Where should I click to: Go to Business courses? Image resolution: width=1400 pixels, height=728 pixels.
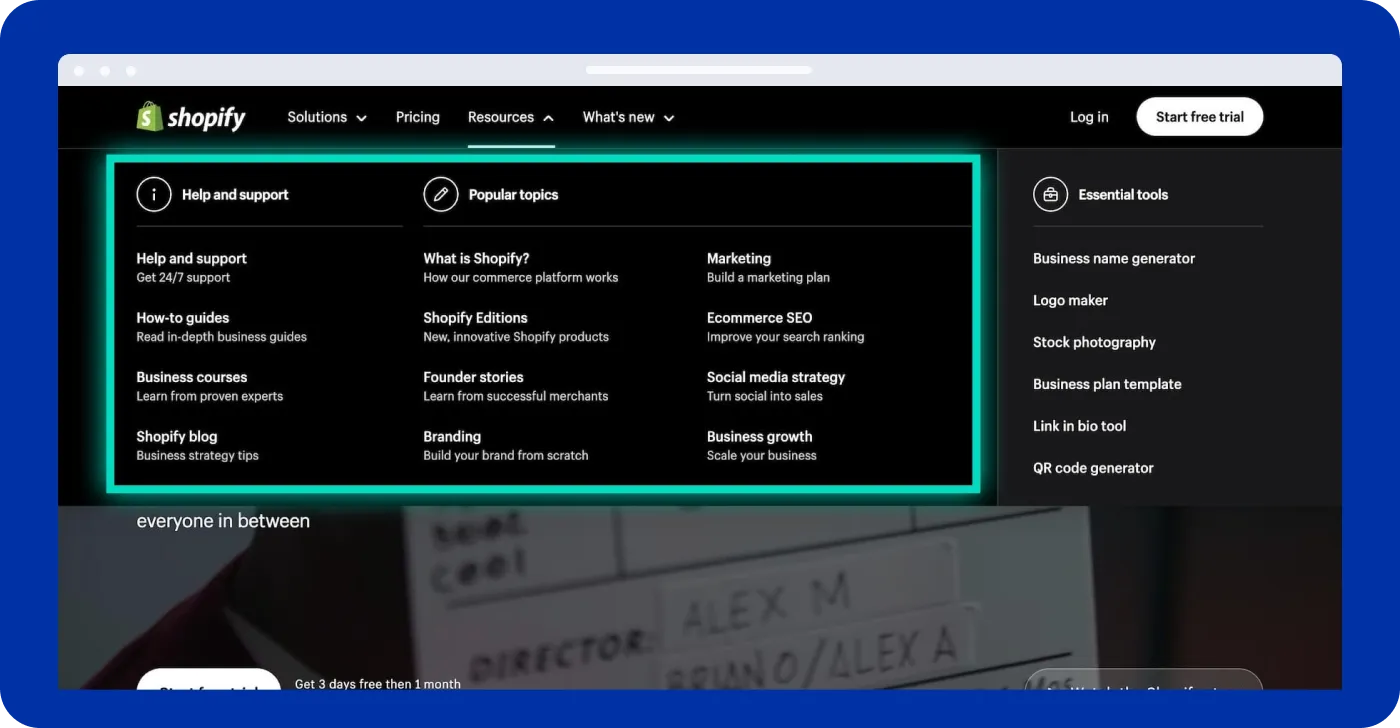pyautogui.click(x=191, y=377)
